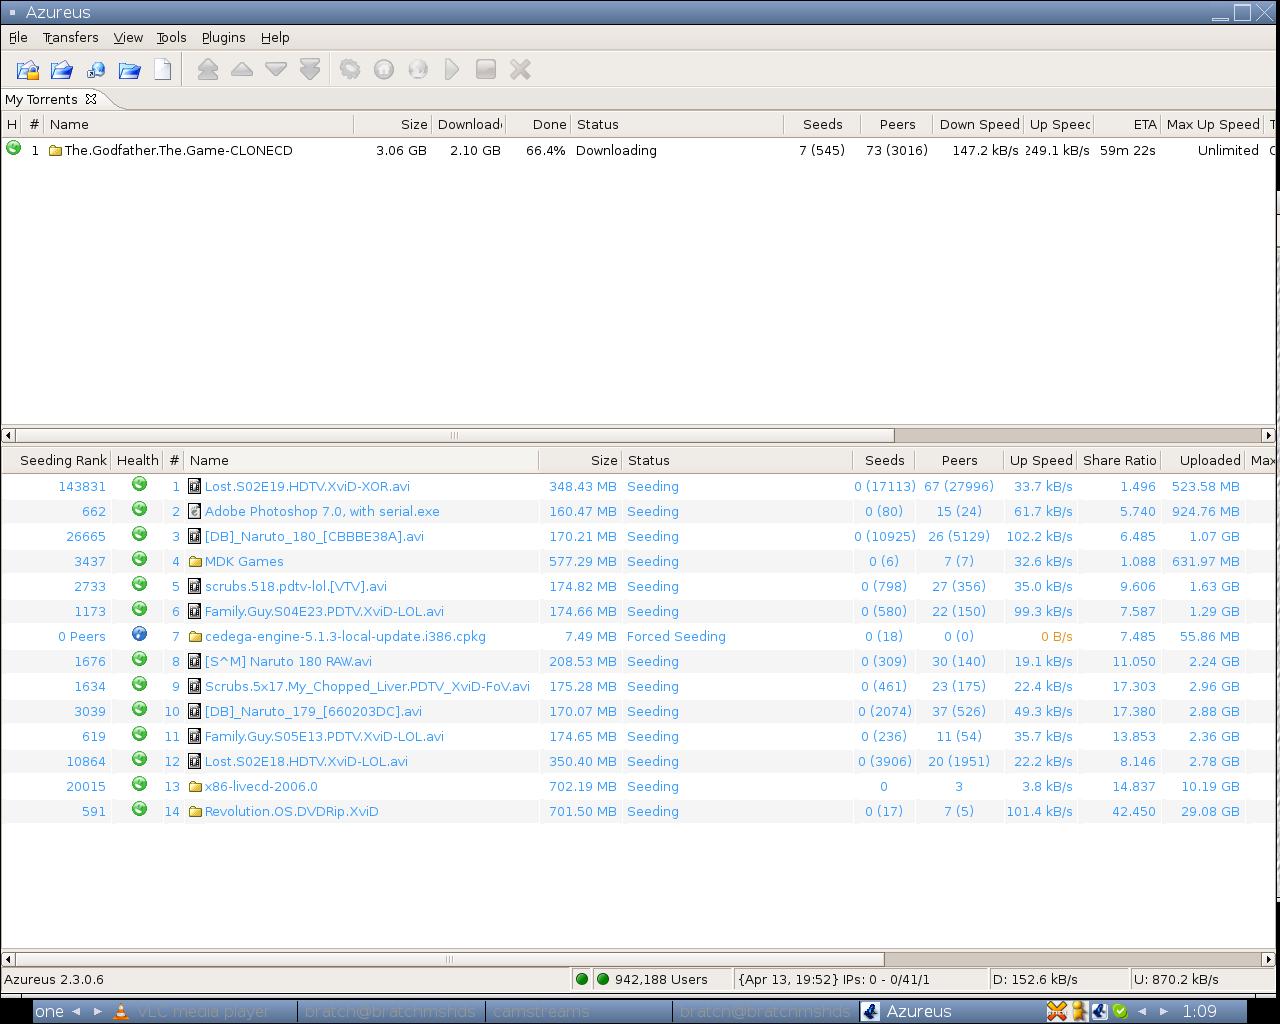Click the health icon for Revolution.OS.DVDRip.XviD row

139,809
